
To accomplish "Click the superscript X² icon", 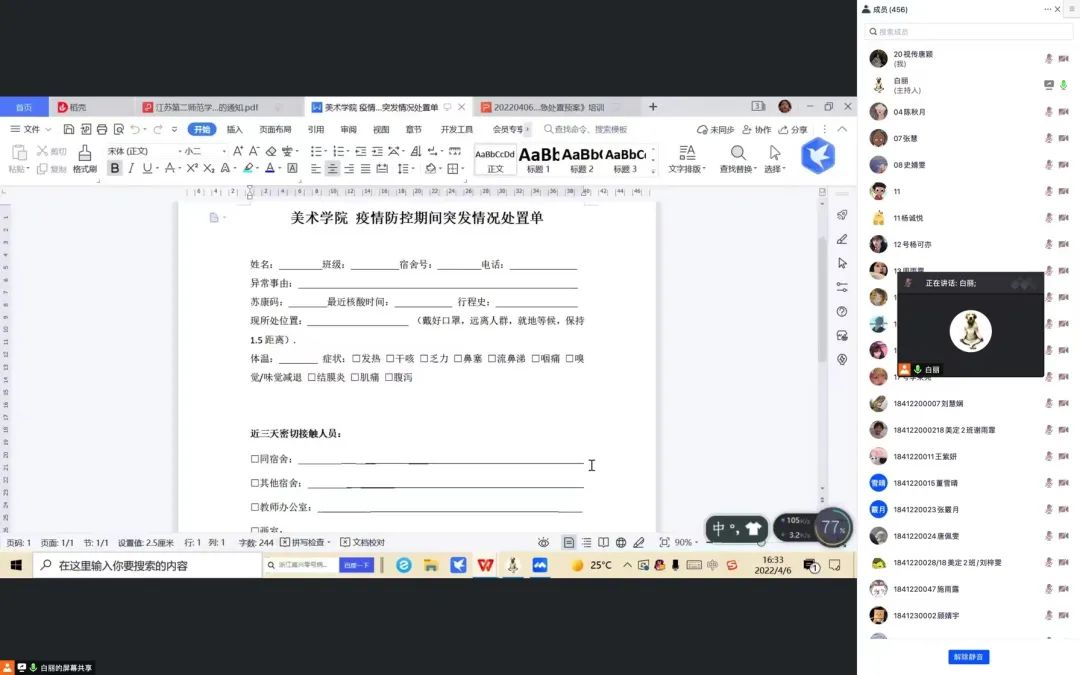I will tap(192, 169).
